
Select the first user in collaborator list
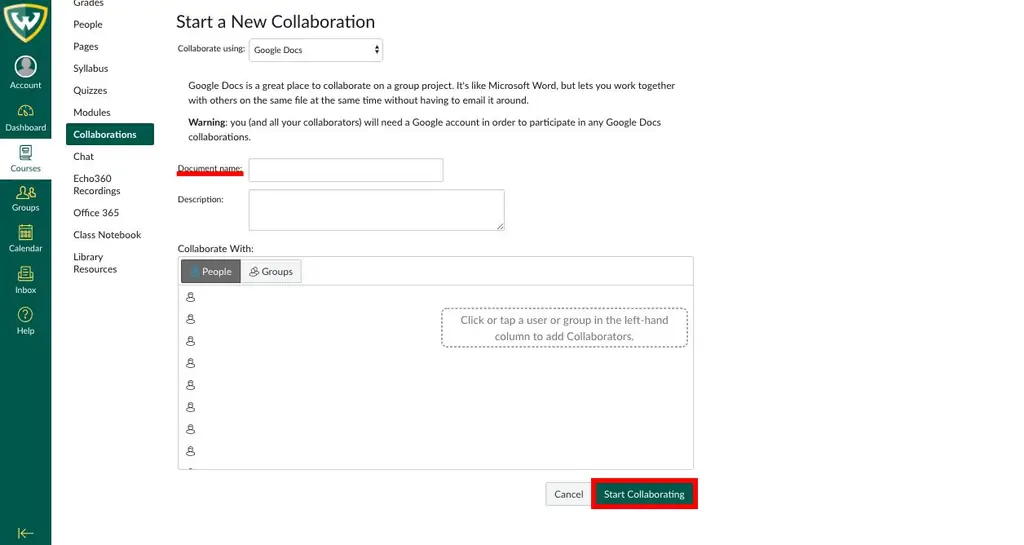pyautogui.click(x=191, y=297)
